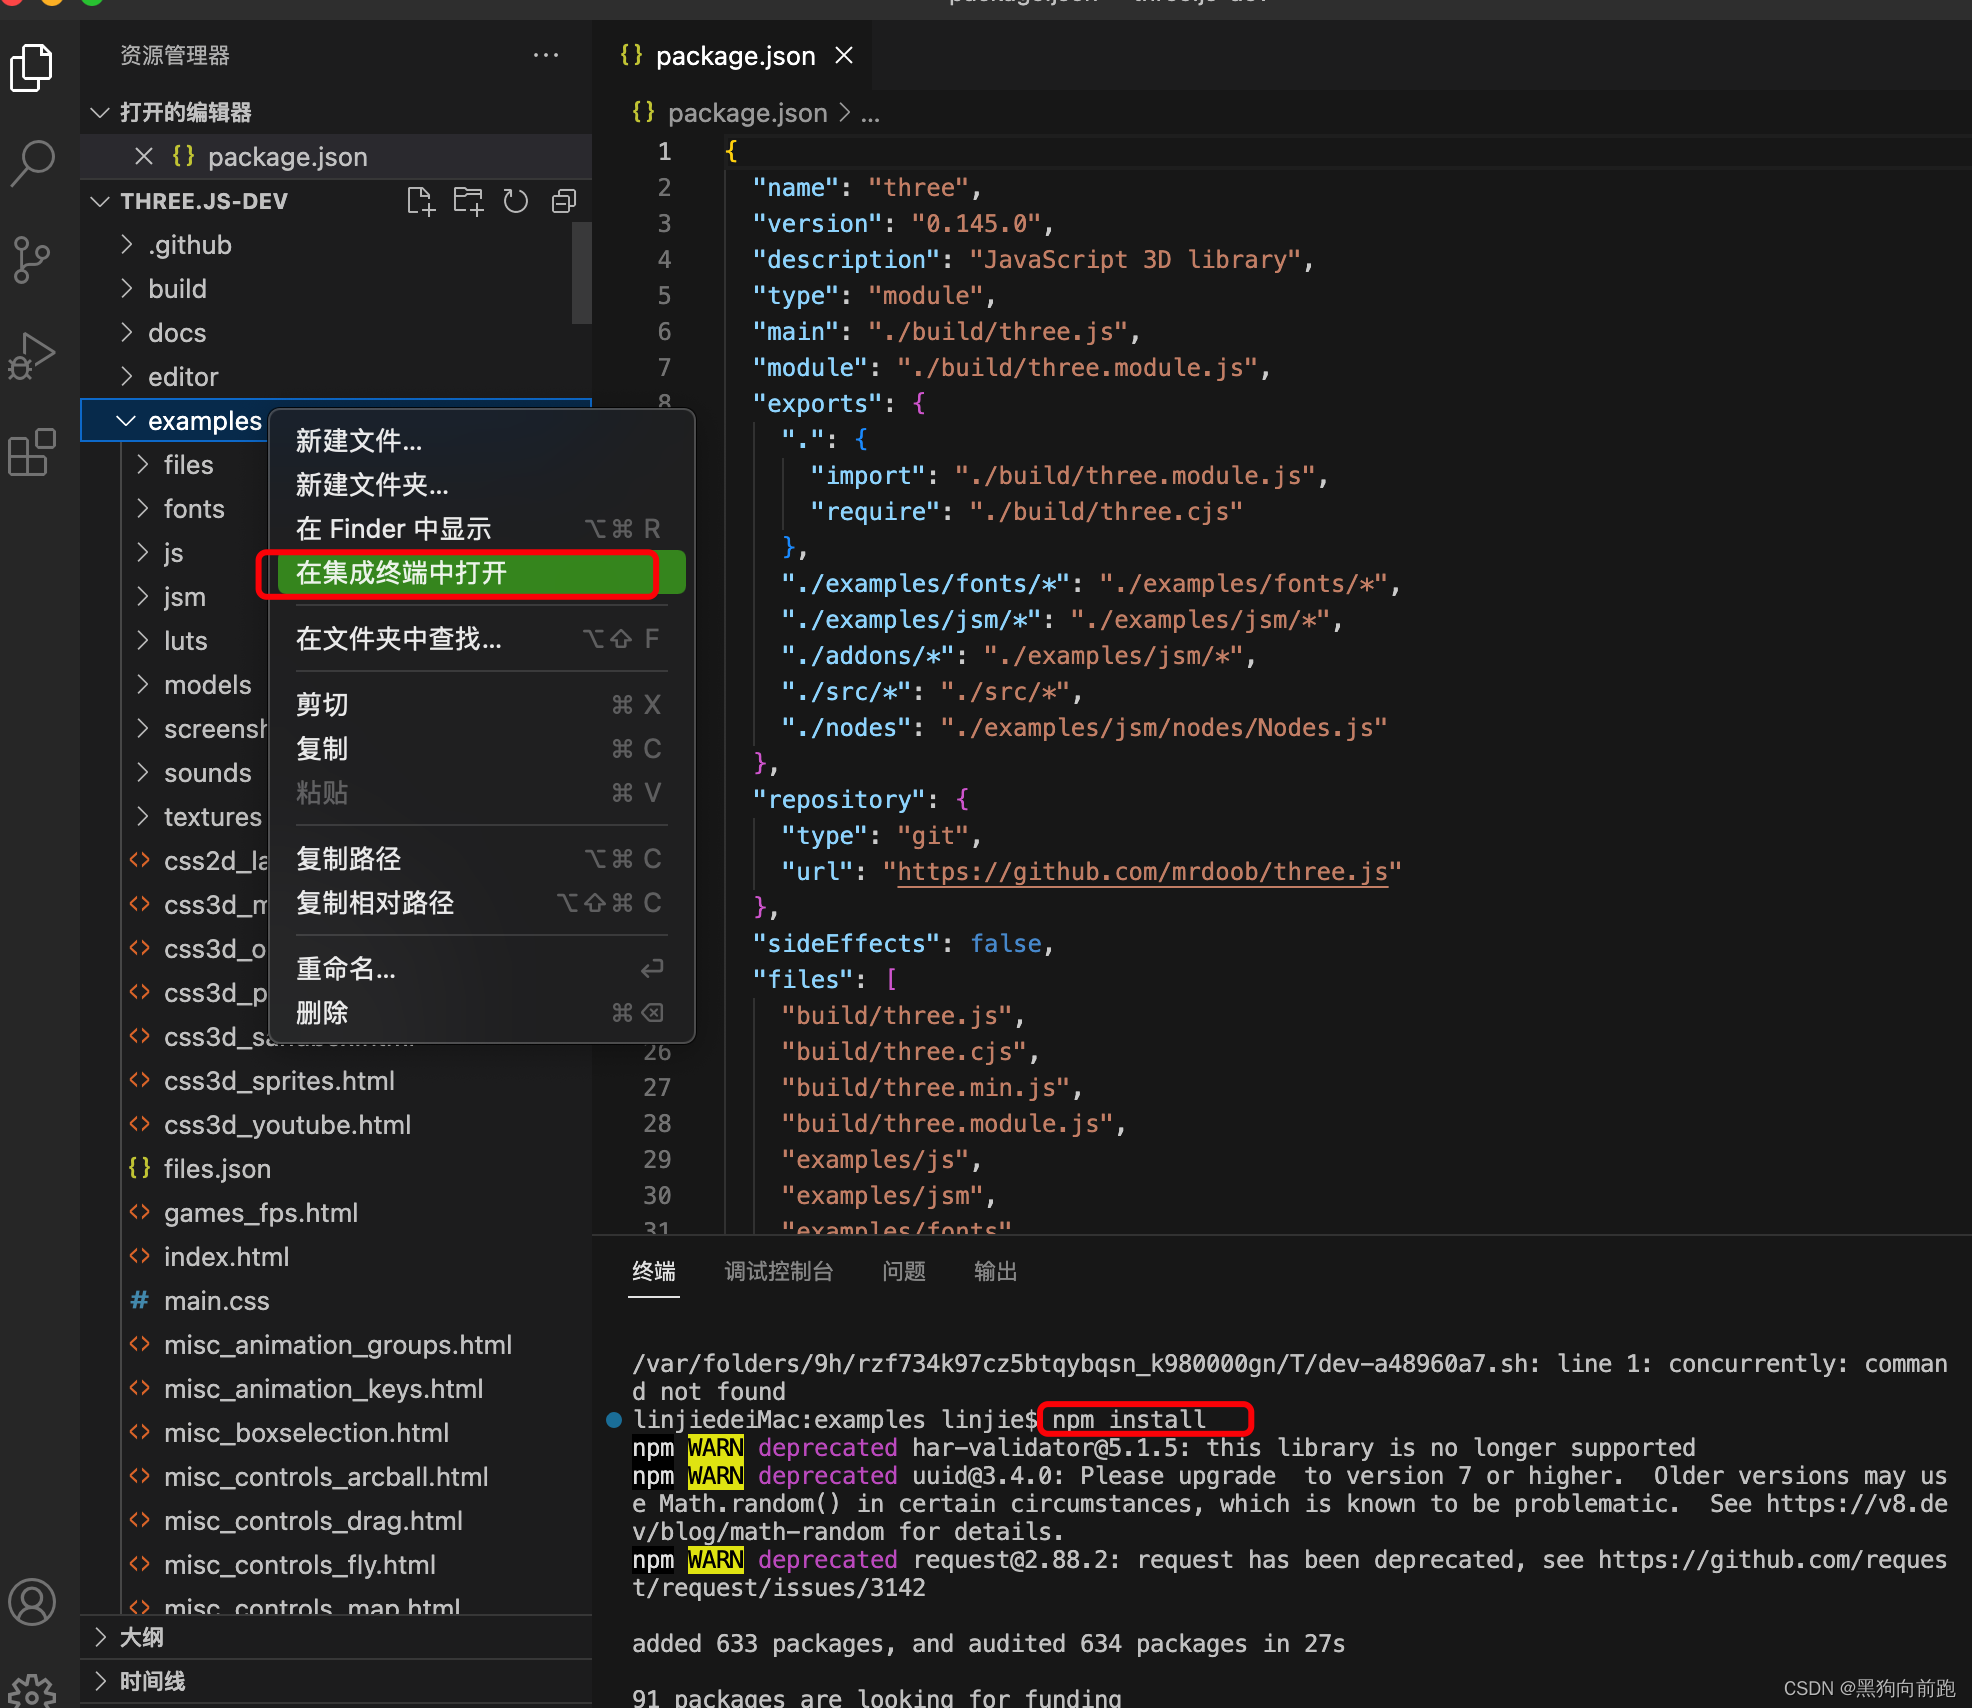
Task: Open the Search view icon
Action: coord(32,162)
